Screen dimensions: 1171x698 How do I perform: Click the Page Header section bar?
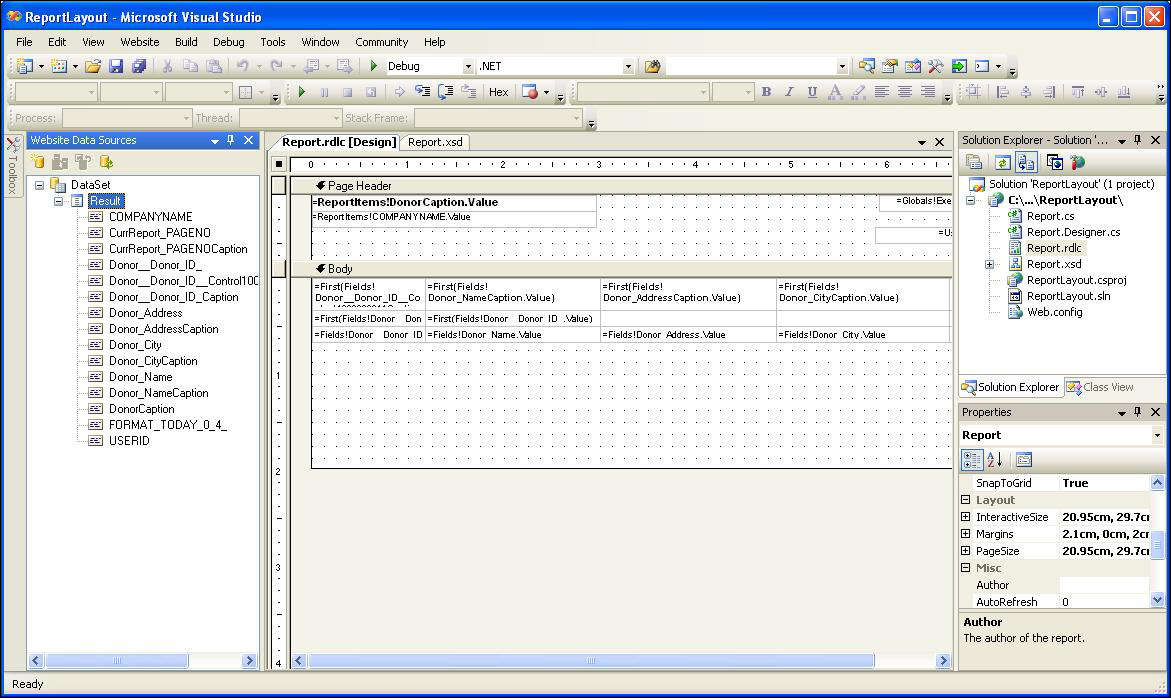pos(621,186)
